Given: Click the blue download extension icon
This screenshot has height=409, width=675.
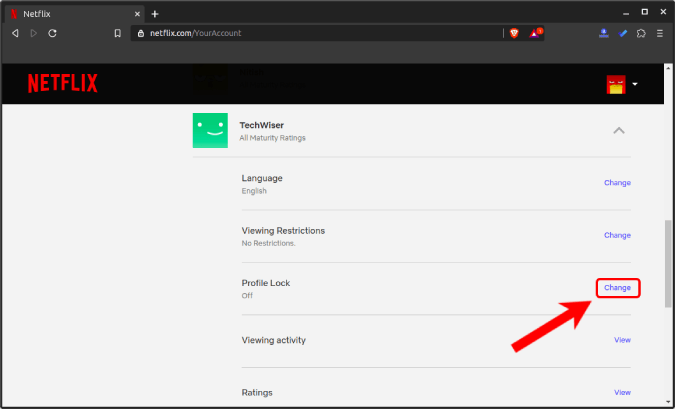Looking at the screenshot, I should click(604, 33).
